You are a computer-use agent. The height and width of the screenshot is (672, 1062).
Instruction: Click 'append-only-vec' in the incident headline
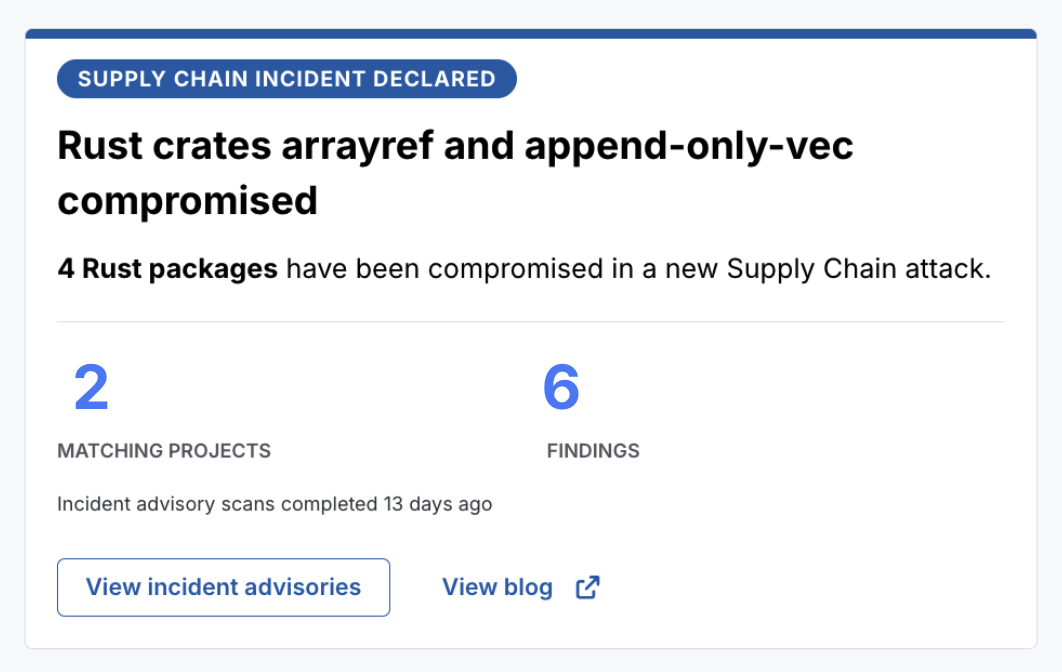coord(689,146)
